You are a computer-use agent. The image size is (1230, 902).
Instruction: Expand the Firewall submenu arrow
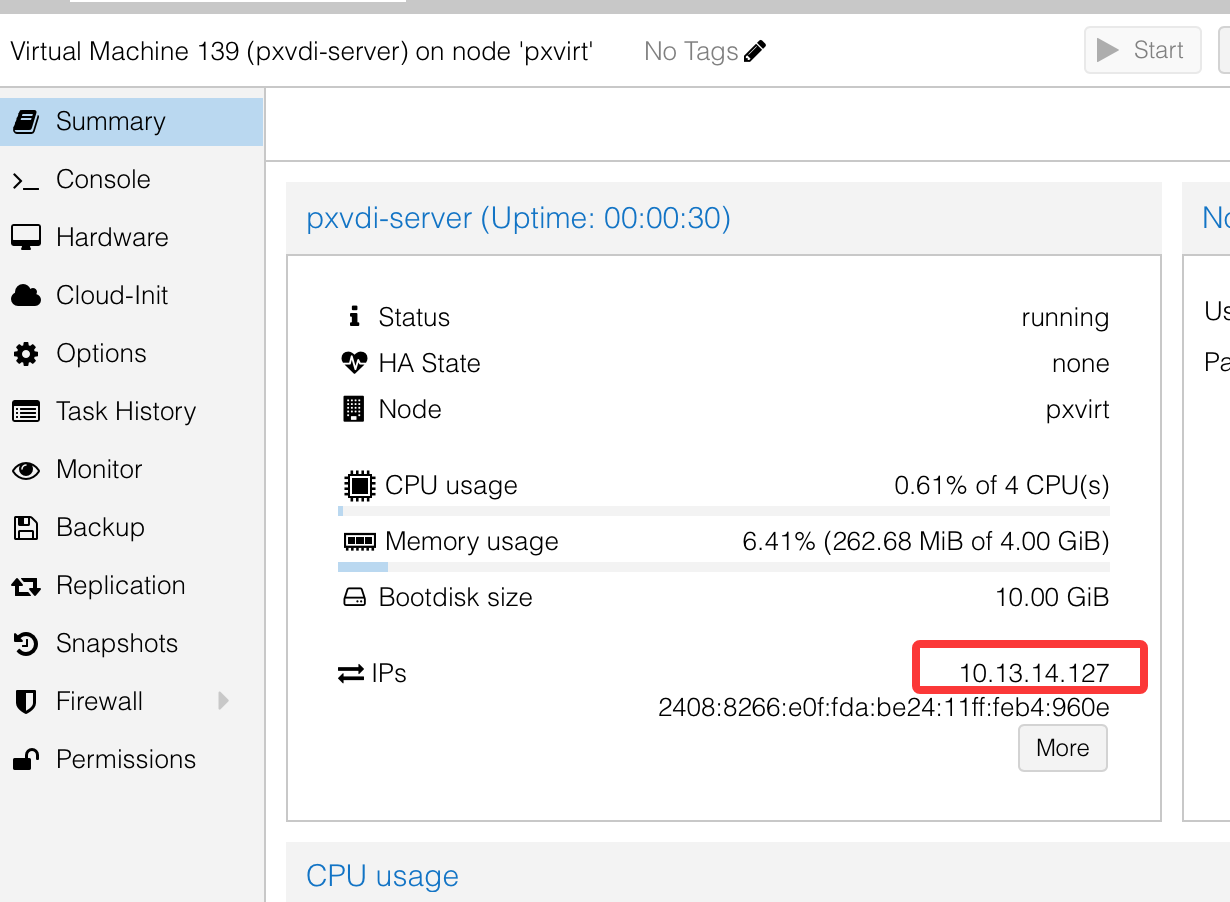point(223,701)
